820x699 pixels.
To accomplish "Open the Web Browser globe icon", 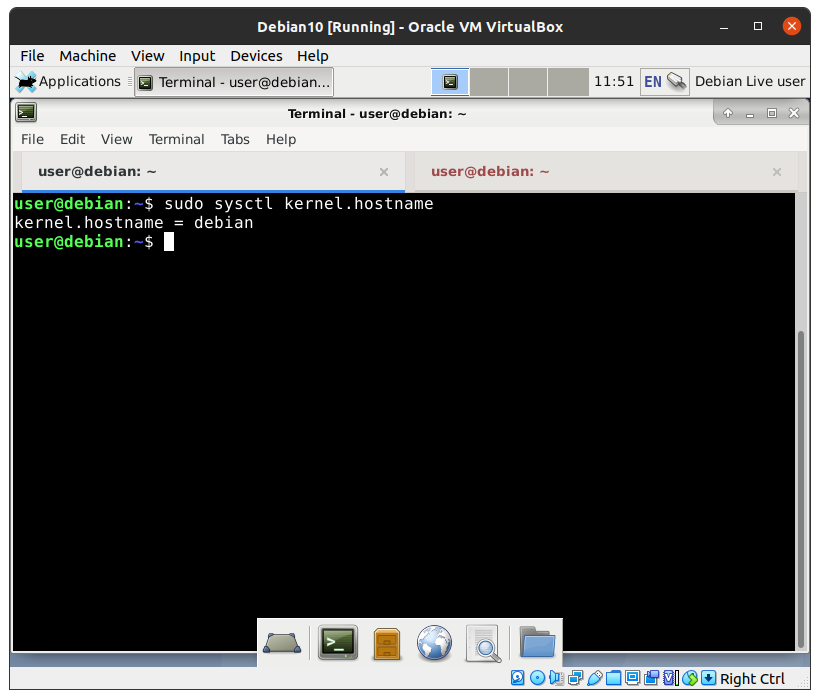I will pos(435,642).
